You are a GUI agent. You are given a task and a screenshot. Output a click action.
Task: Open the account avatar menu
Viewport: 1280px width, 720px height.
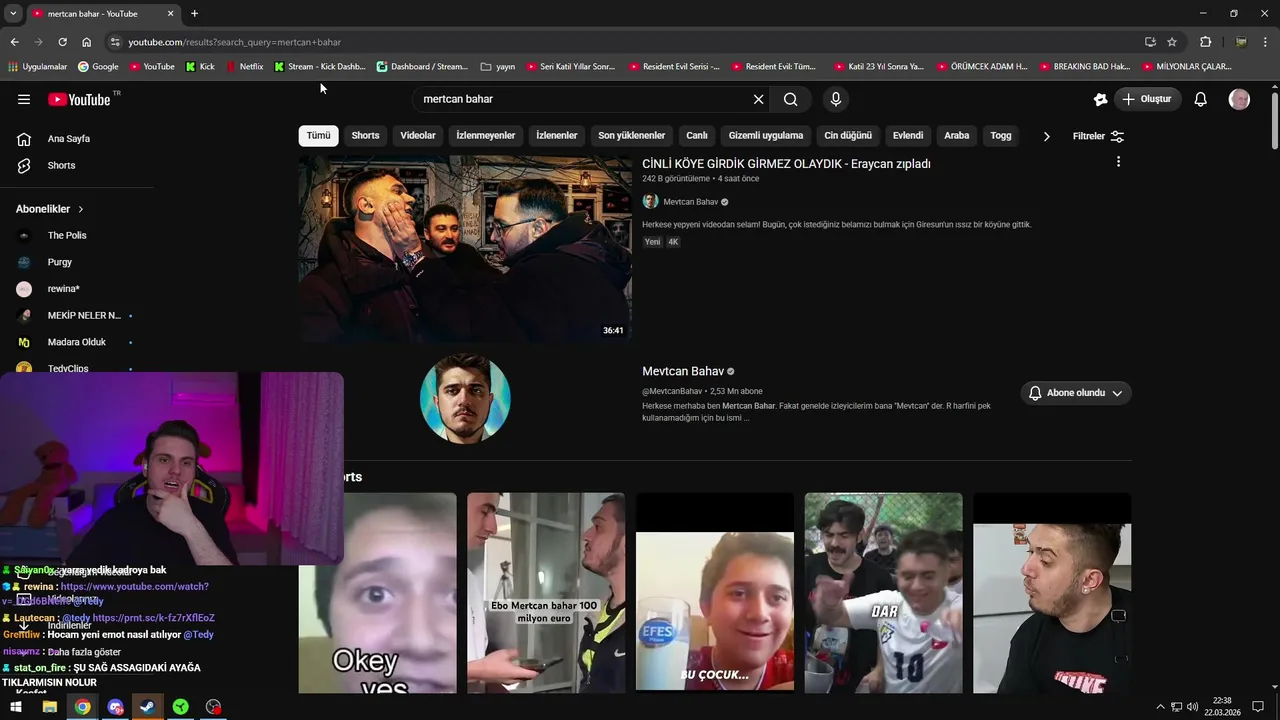tap(1239, 99)
